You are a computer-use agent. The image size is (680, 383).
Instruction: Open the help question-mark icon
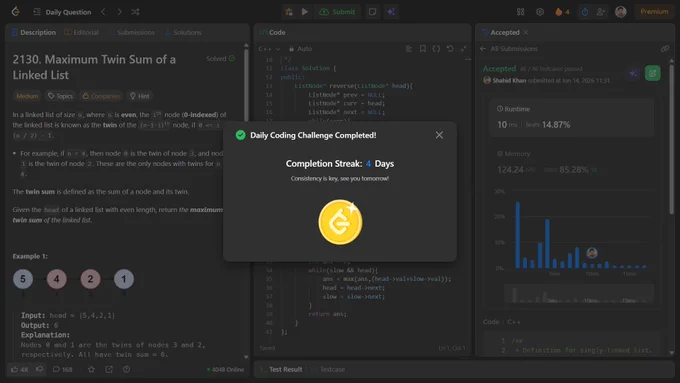[126, 370]
